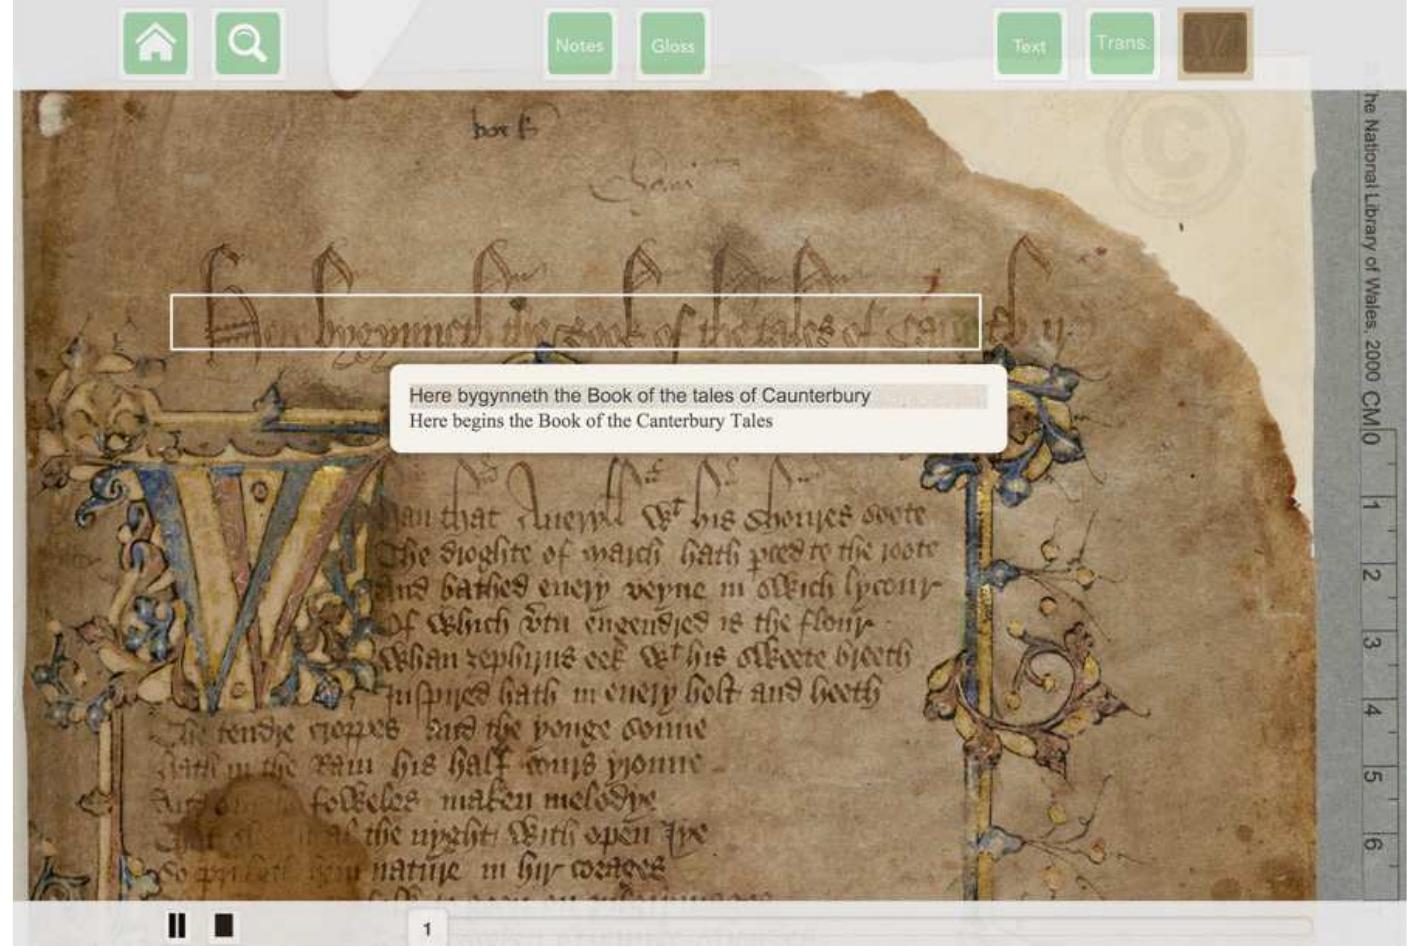
Task: Open the Notes panel
Action: tap(580, 44)
